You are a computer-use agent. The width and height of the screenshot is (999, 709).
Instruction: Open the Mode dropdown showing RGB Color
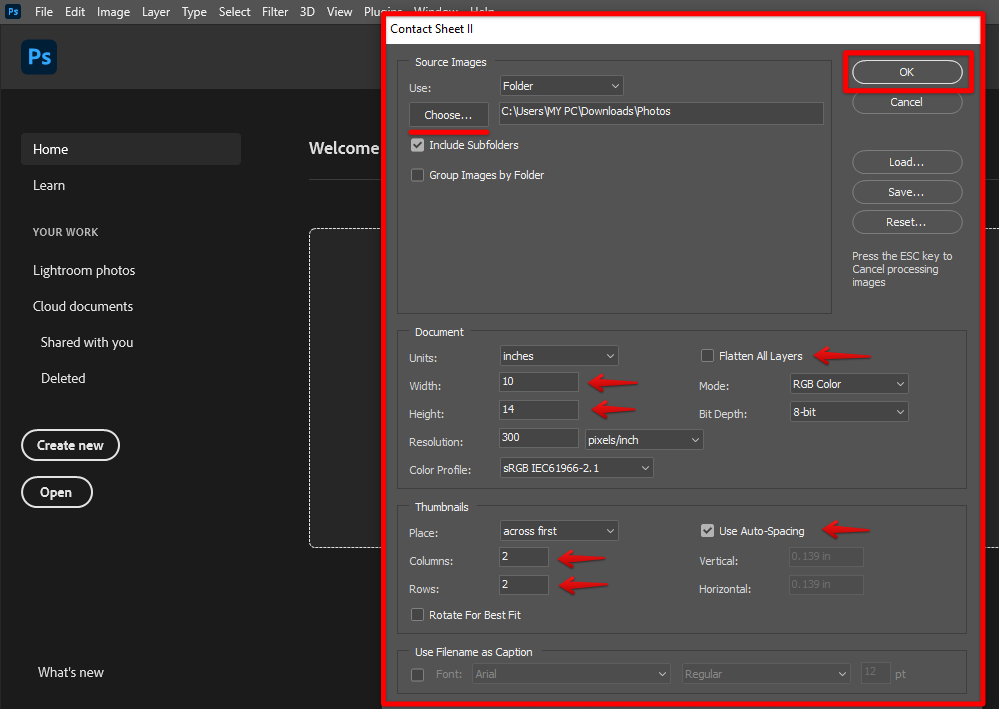849,384
